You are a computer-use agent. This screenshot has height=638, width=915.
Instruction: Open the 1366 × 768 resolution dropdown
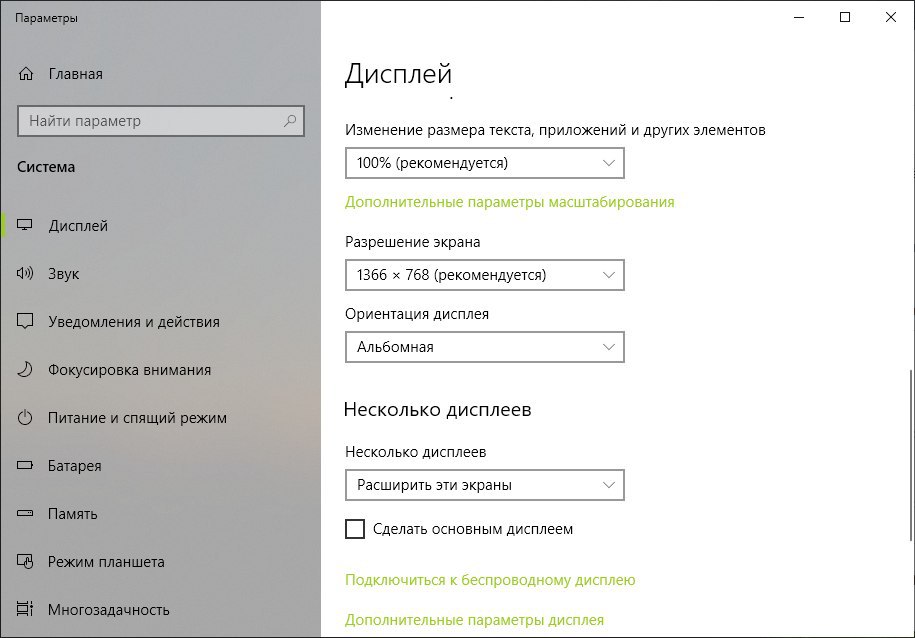484,275
